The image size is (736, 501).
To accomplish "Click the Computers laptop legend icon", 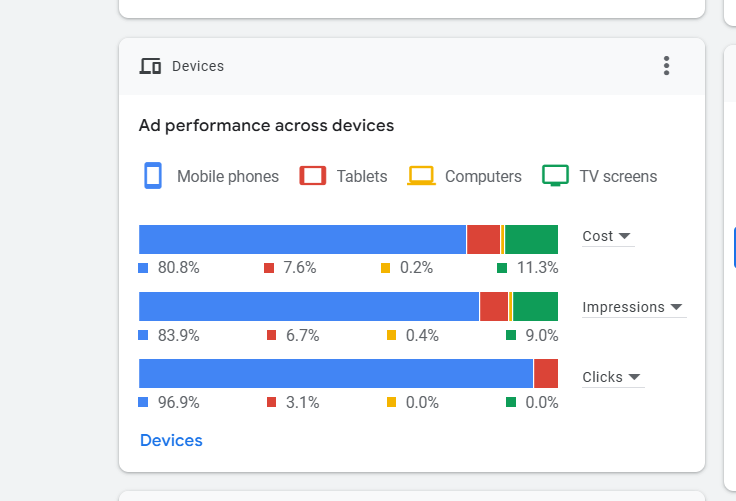I will point(421,176).
